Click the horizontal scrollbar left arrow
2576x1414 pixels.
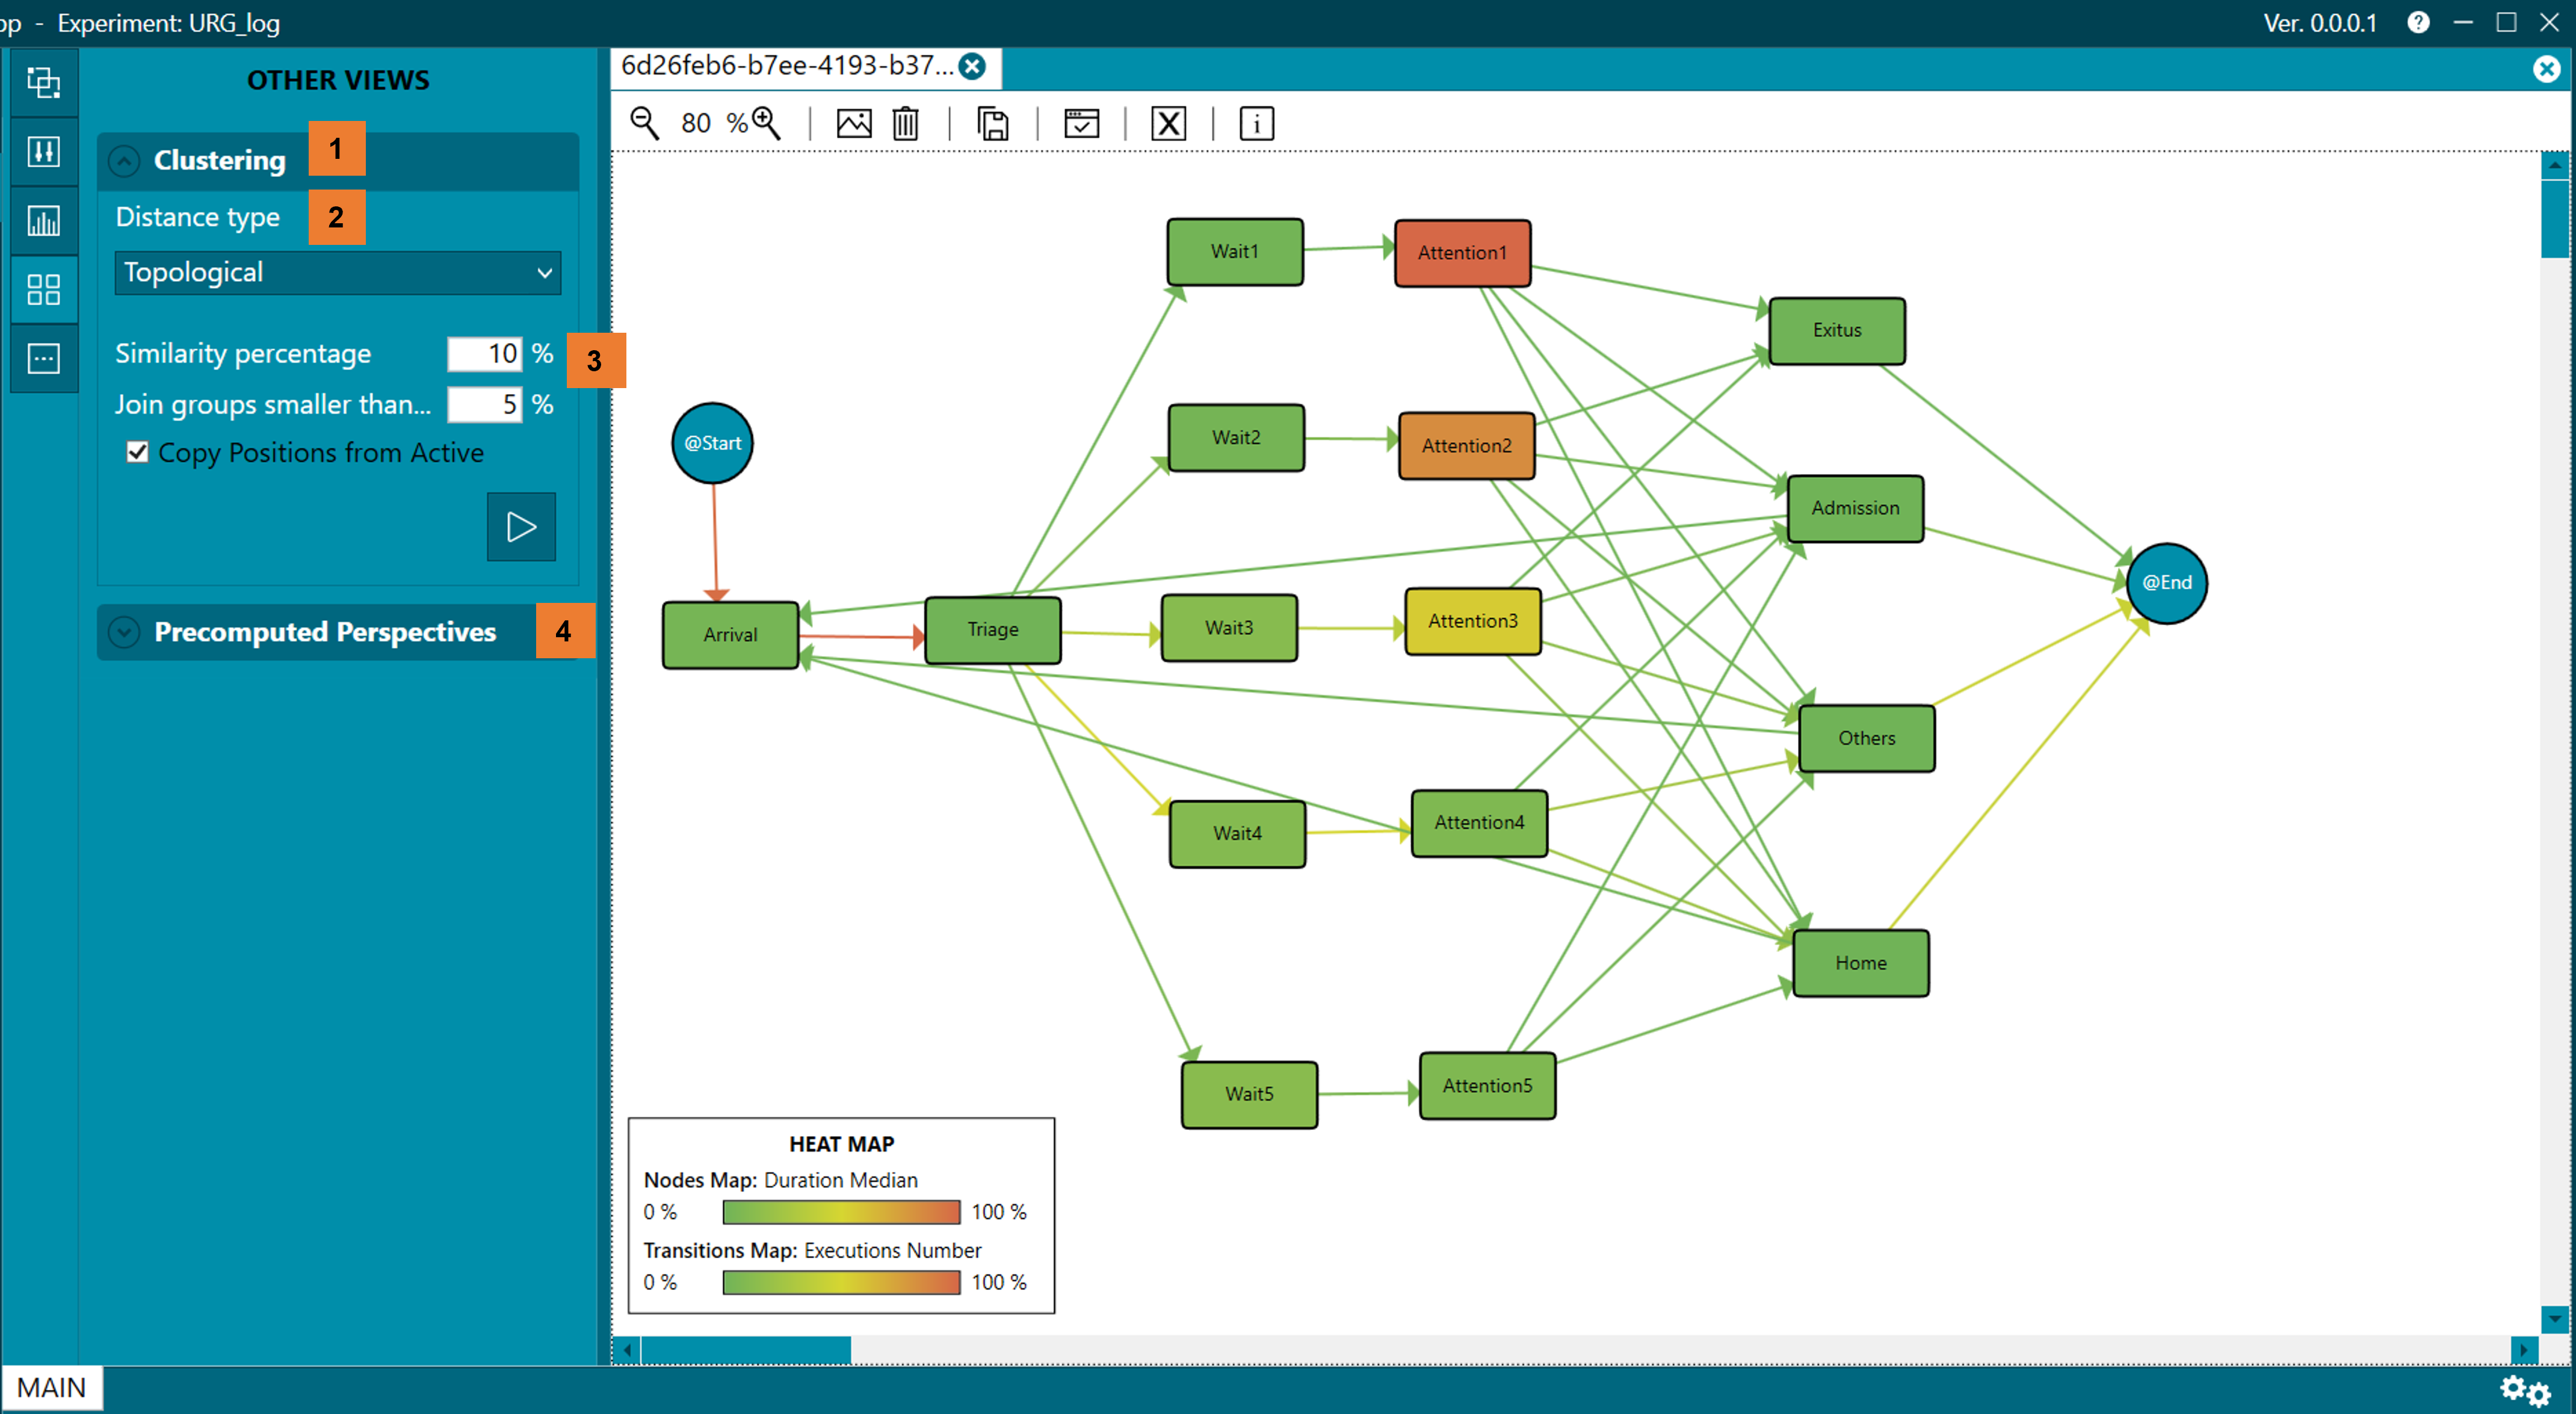point(627,1350)
